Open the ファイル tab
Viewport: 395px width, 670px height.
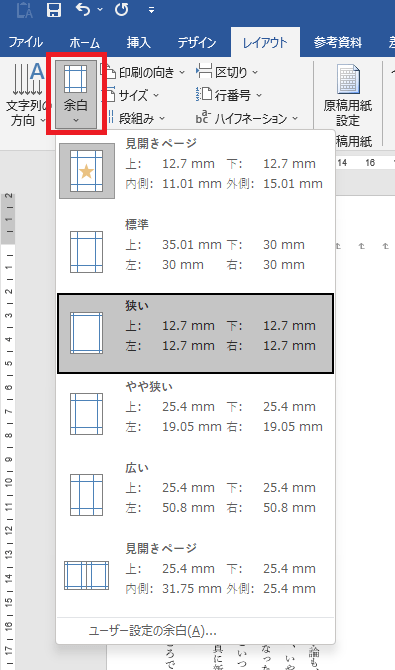point(26,42)
